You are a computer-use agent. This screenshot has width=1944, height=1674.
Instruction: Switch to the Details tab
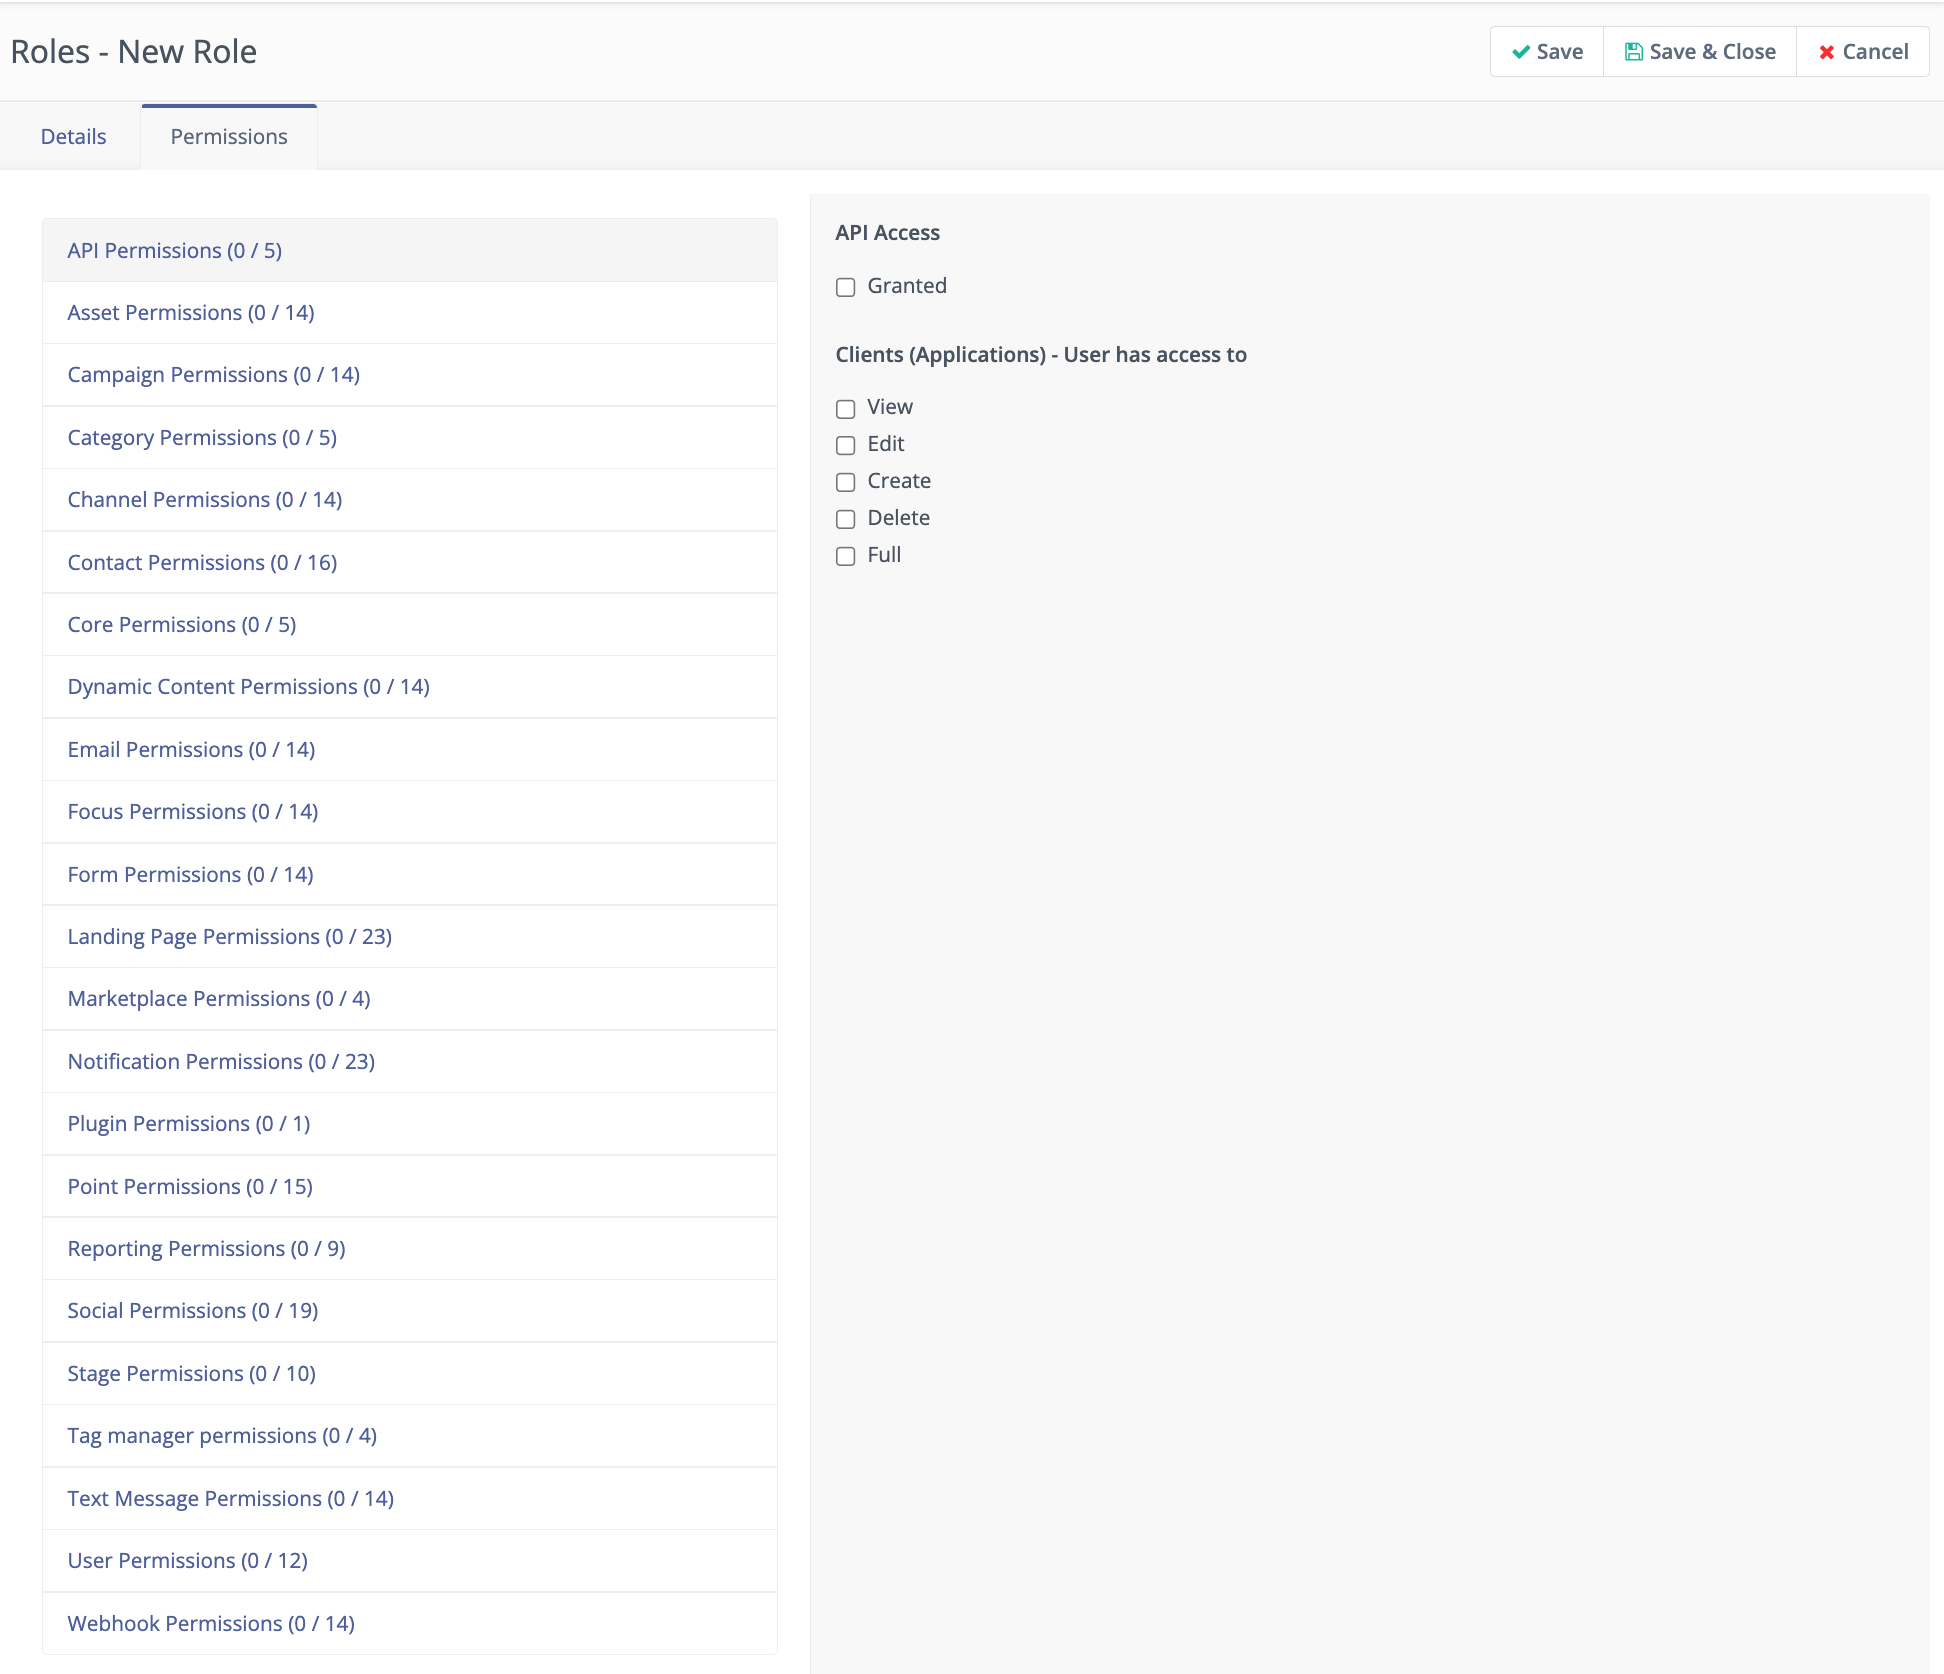pos(73,137)
